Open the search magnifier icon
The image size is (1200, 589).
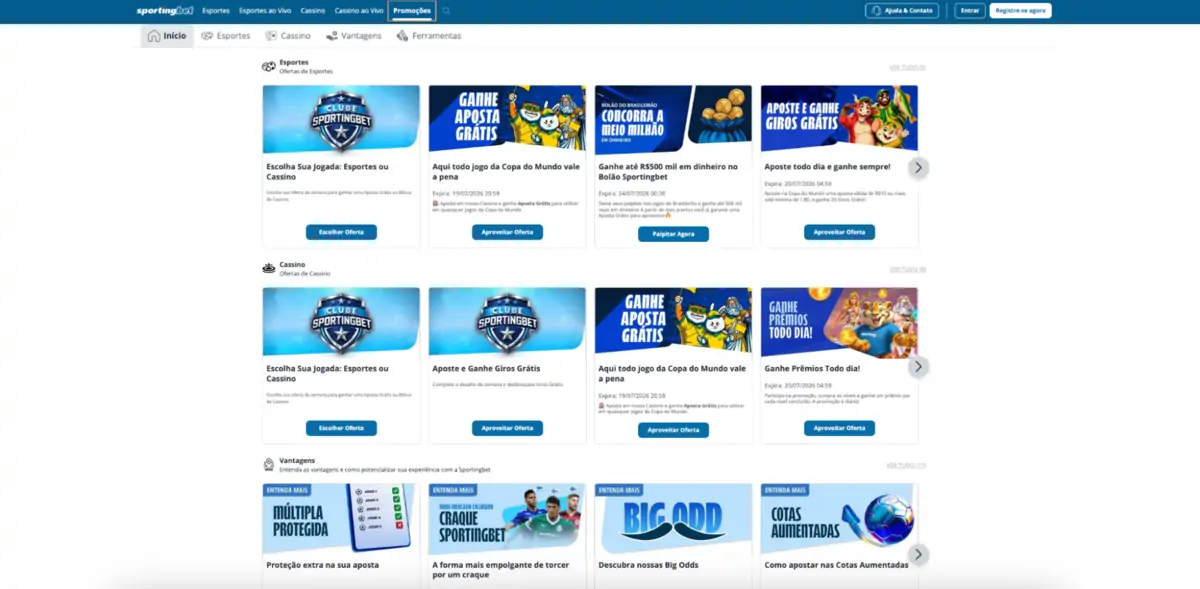[446, 10]
